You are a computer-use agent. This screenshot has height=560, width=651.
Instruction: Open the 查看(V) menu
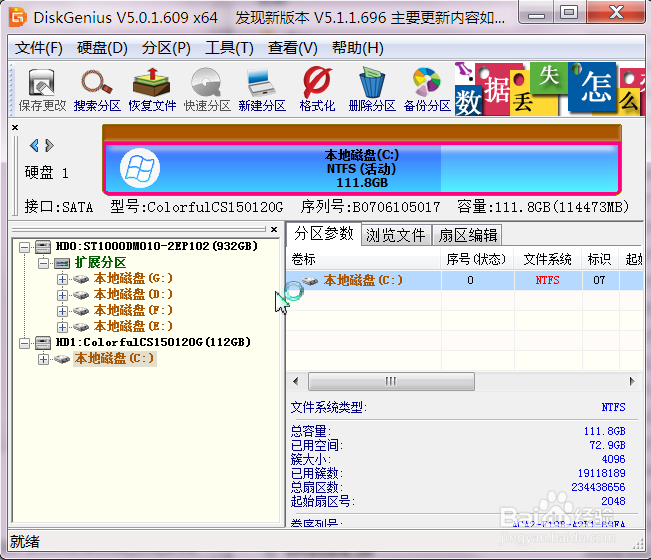(x=293, y=48)
